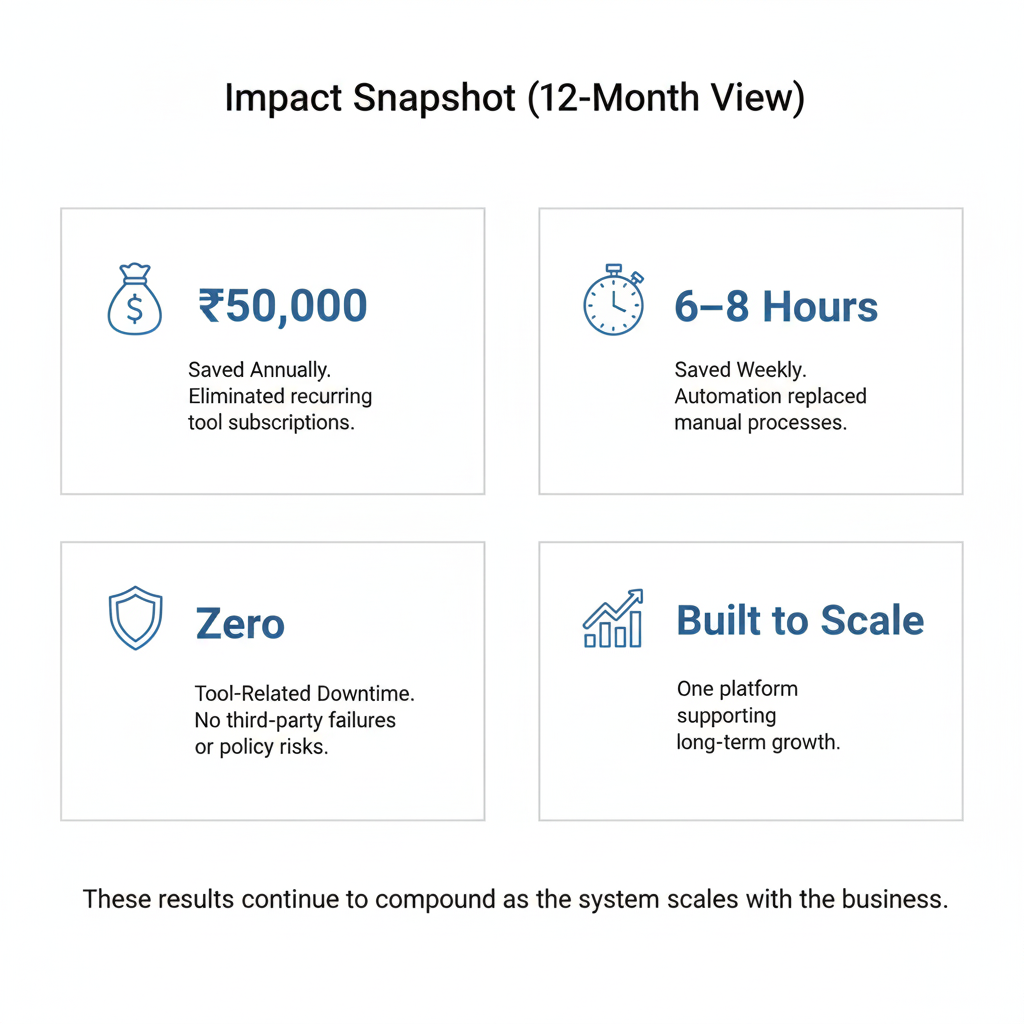The height and width of the screenshot is (1024, 1024).
Task: Select the No third-party failures text
Action: click(x=295, y=720)
